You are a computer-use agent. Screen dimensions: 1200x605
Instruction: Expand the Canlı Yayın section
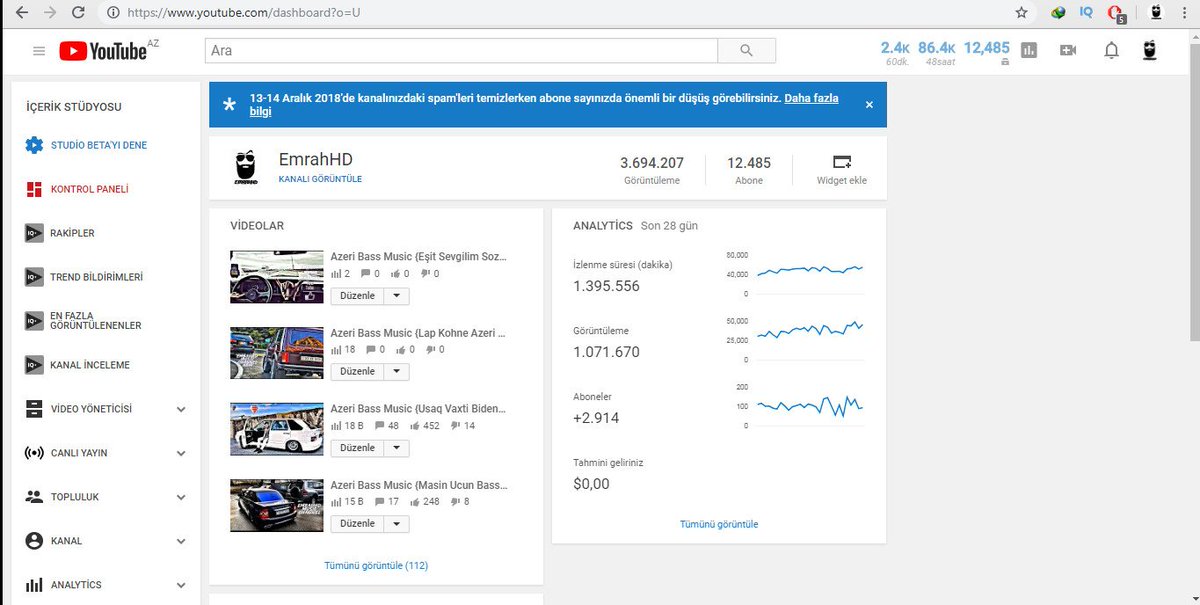pyautogui.click(x=181, y=453)
